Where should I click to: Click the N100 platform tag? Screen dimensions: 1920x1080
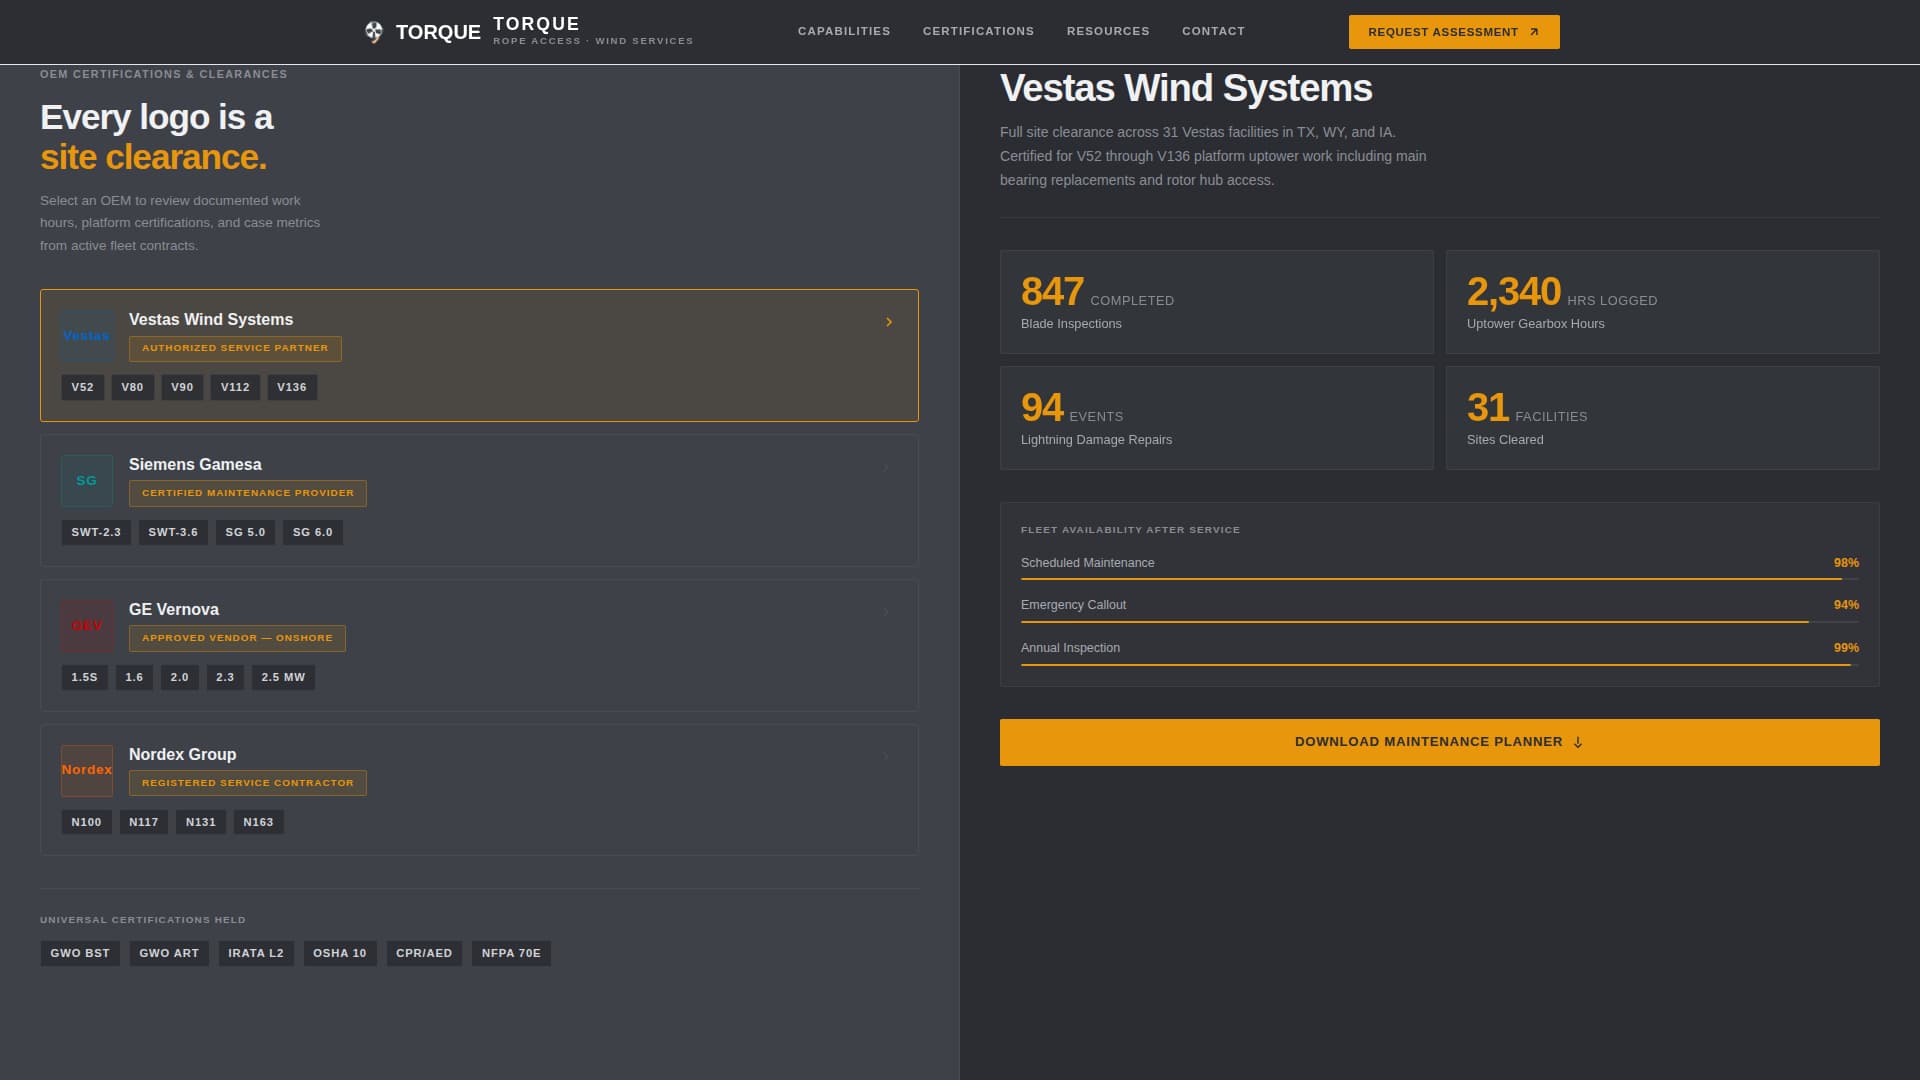pos(86,823)
